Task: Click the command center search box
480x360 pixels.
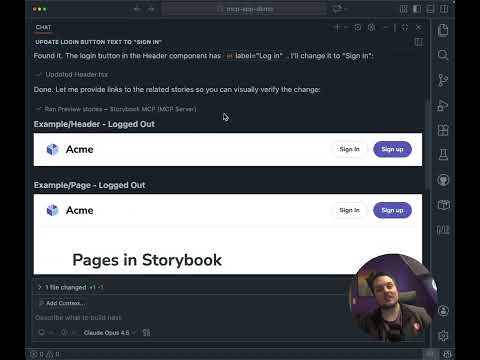Action: pos(244,9)
